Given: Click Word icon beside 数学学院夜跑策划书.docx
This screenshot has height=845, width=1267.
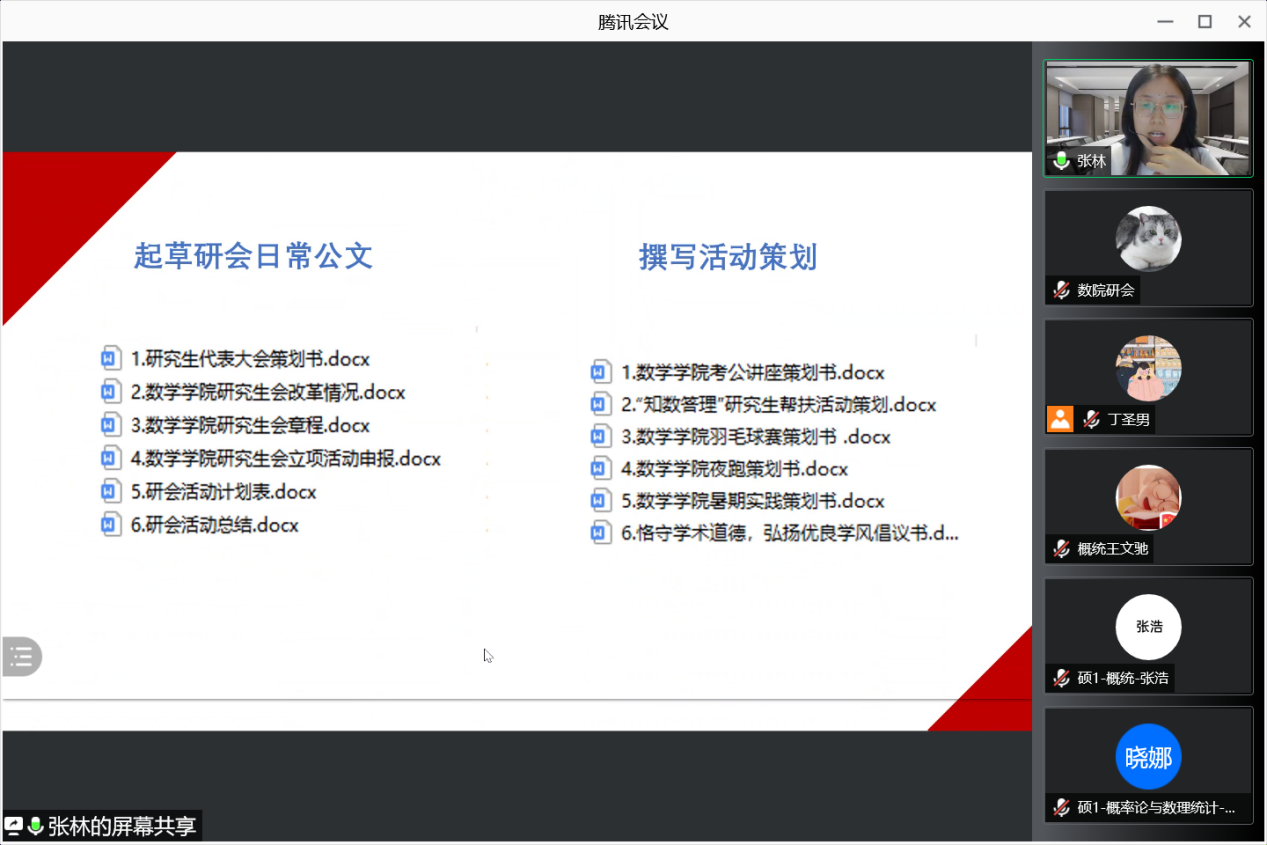Looking at the screenshot, I should click(x=600, y=468).
